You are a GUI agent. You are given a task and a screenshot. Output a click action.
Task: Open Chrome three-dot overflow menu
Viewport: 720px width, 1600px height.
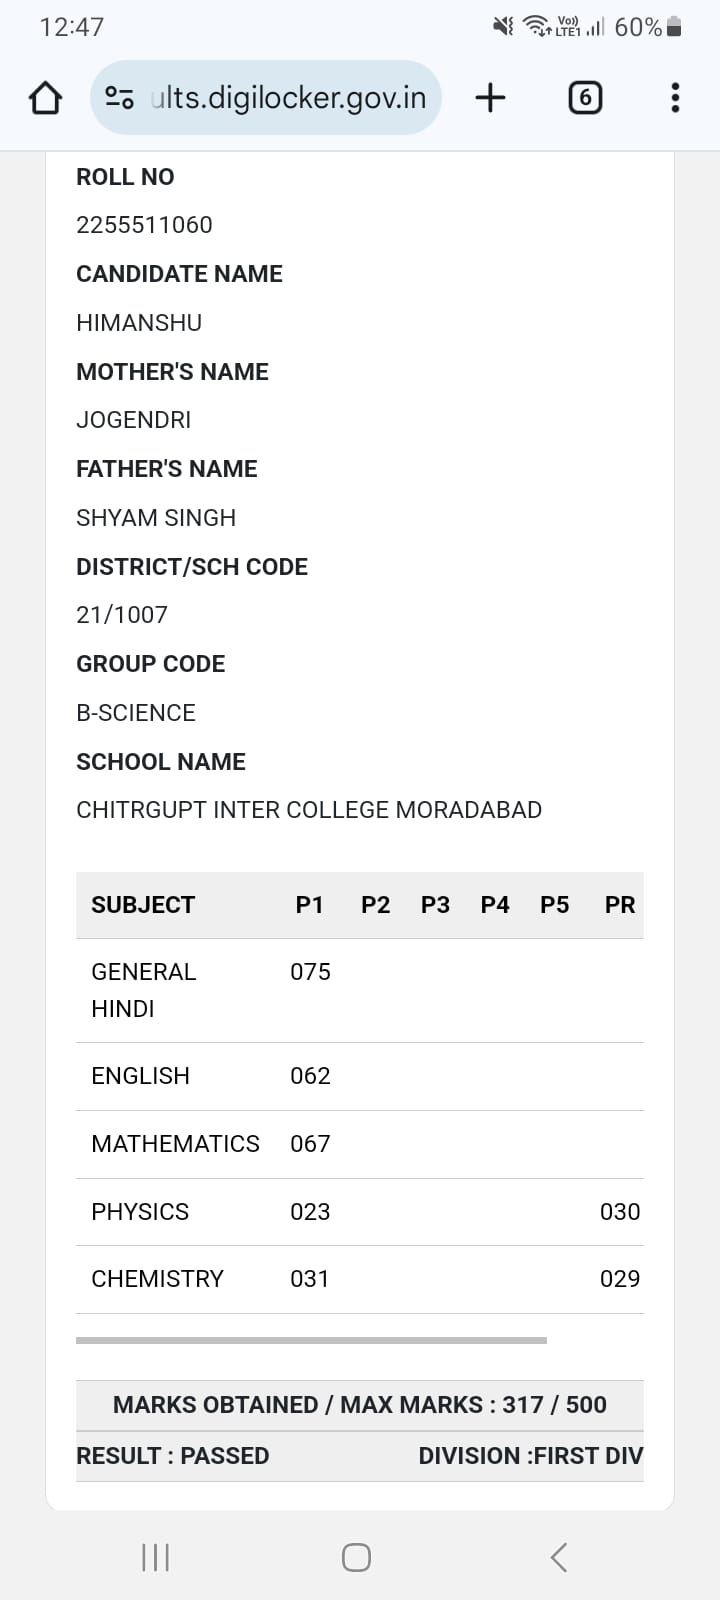pos(675,98)
